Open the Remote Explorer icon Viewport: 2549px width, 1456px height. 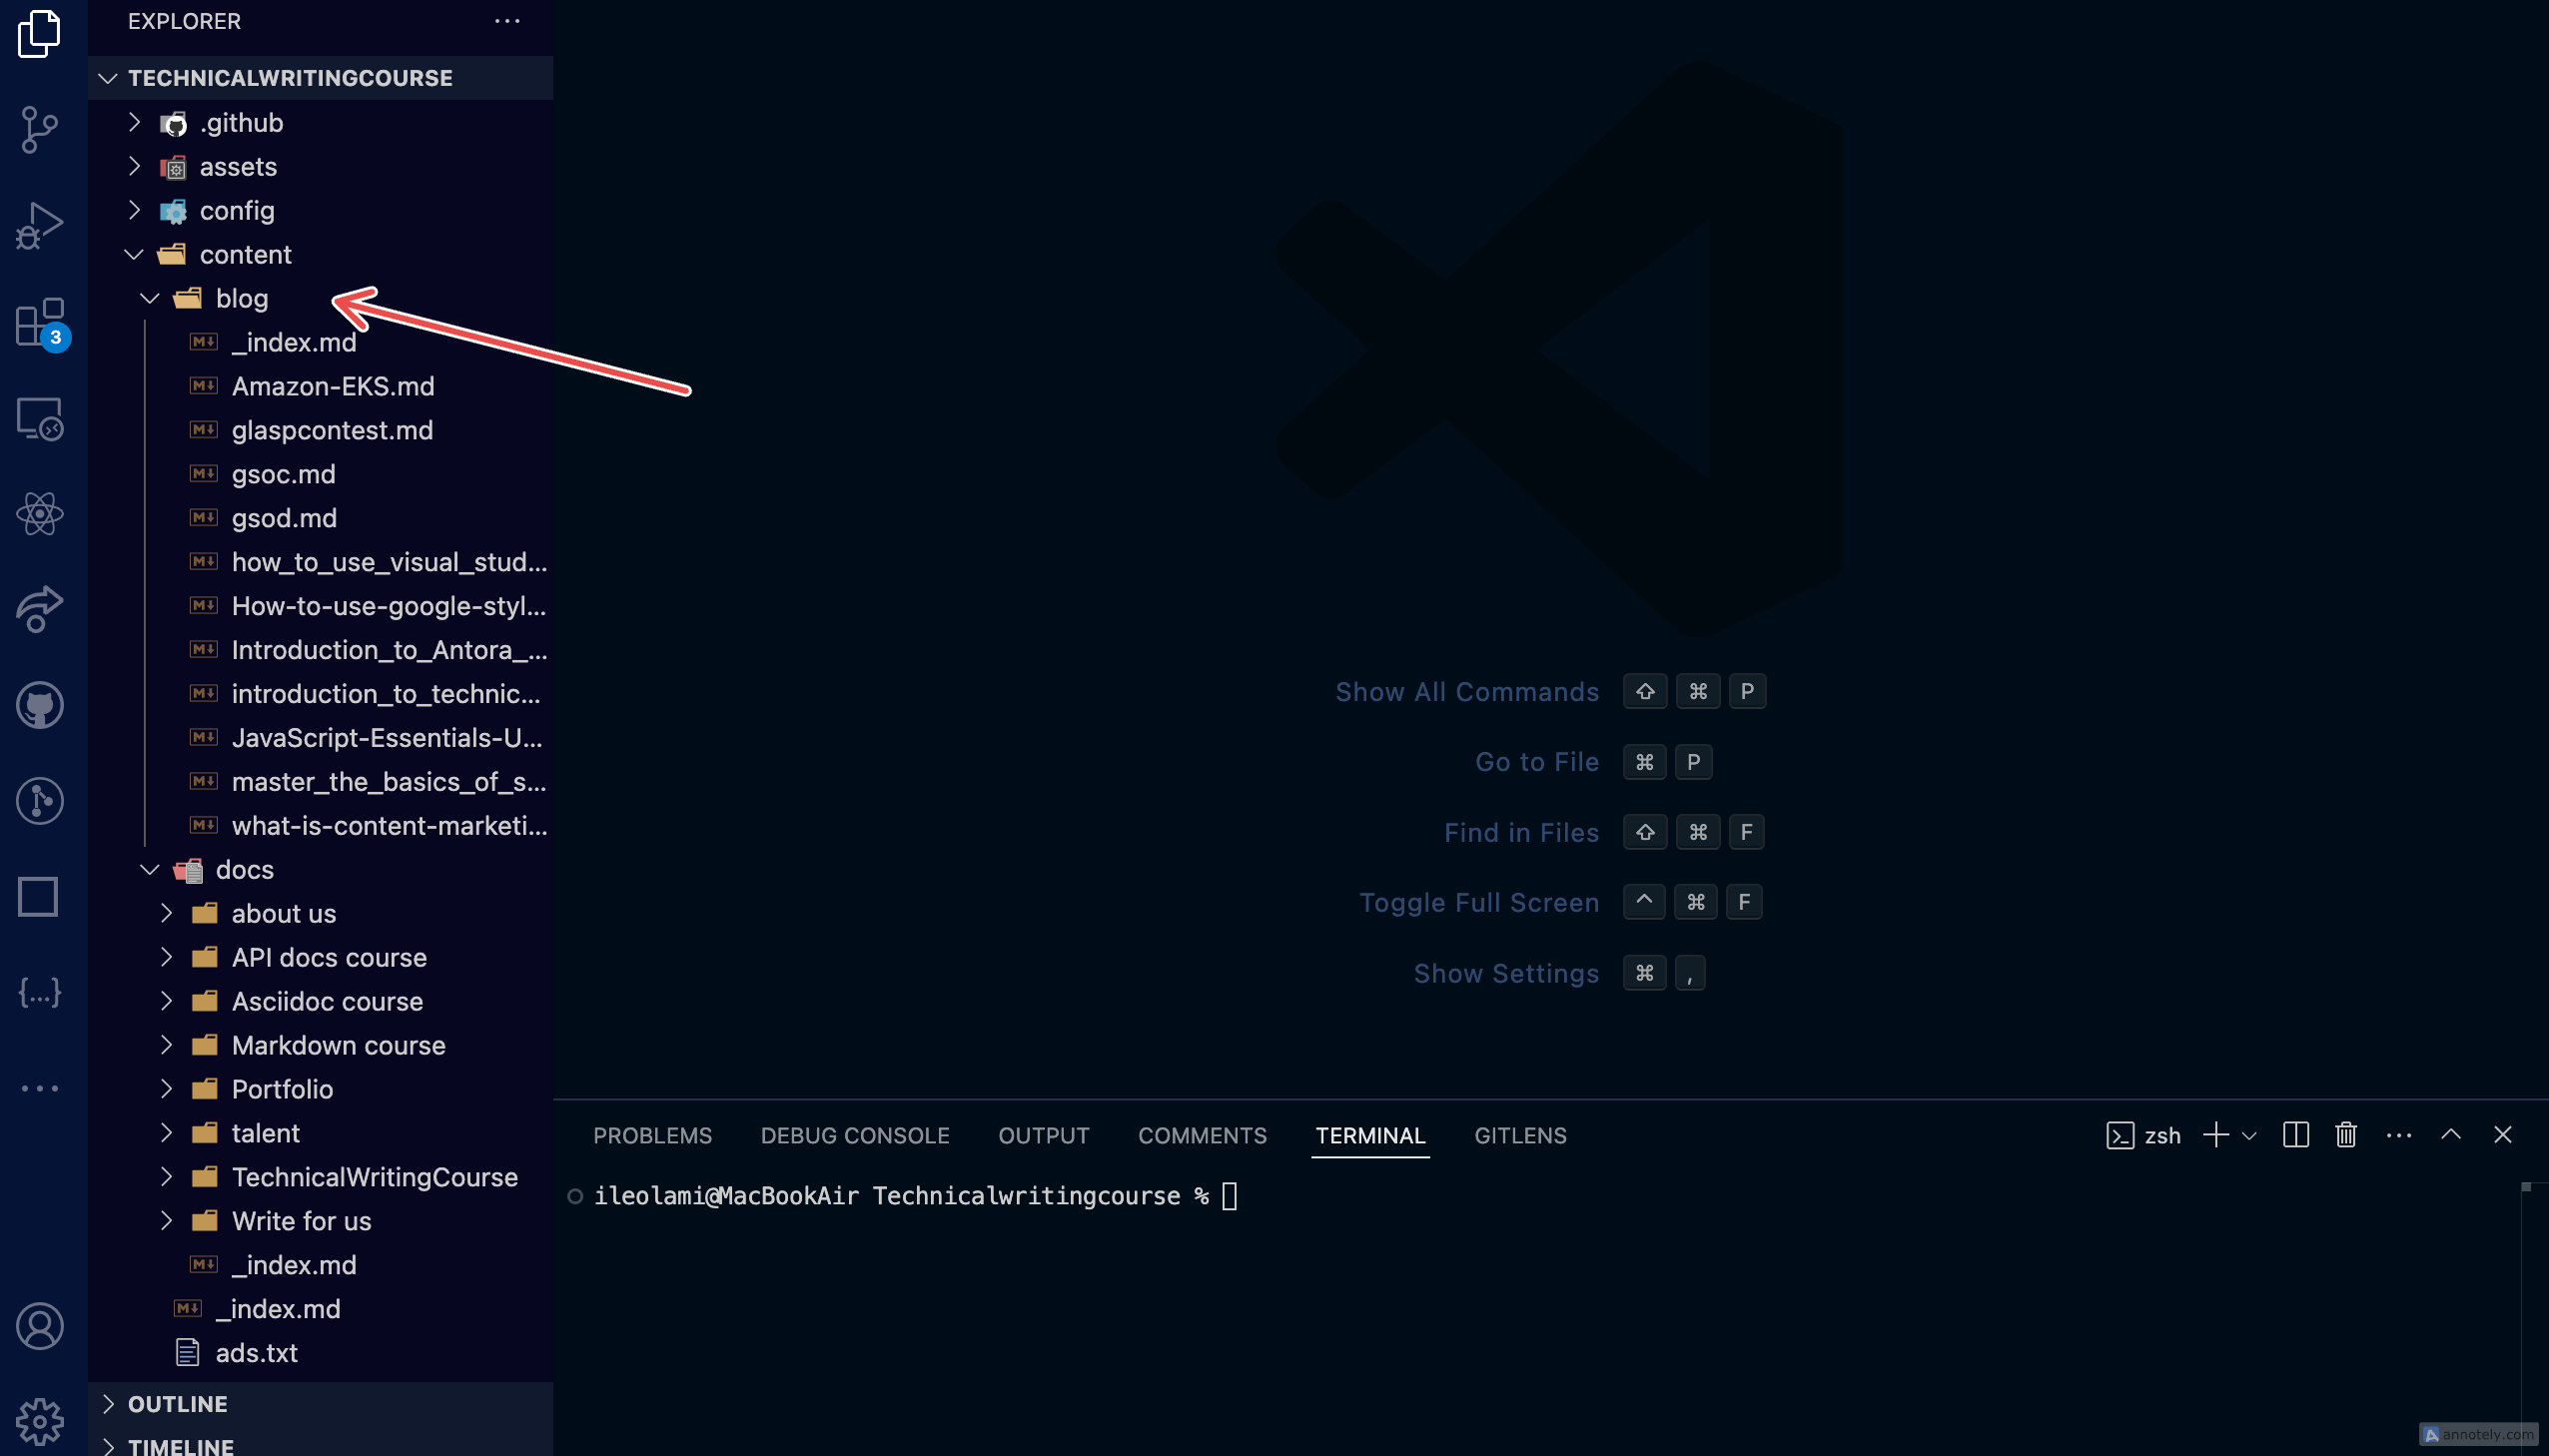click(39, 418)
